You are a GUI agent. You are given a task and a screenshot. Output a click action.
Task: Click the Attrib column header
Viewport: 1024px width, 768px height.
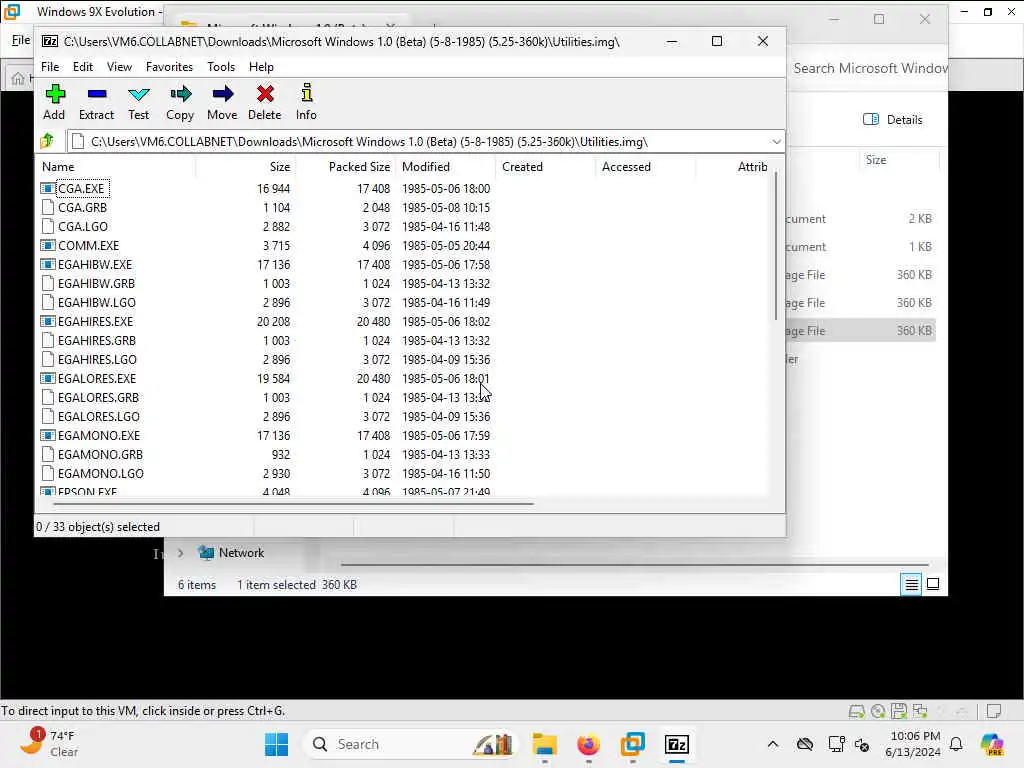pos(734,167)
